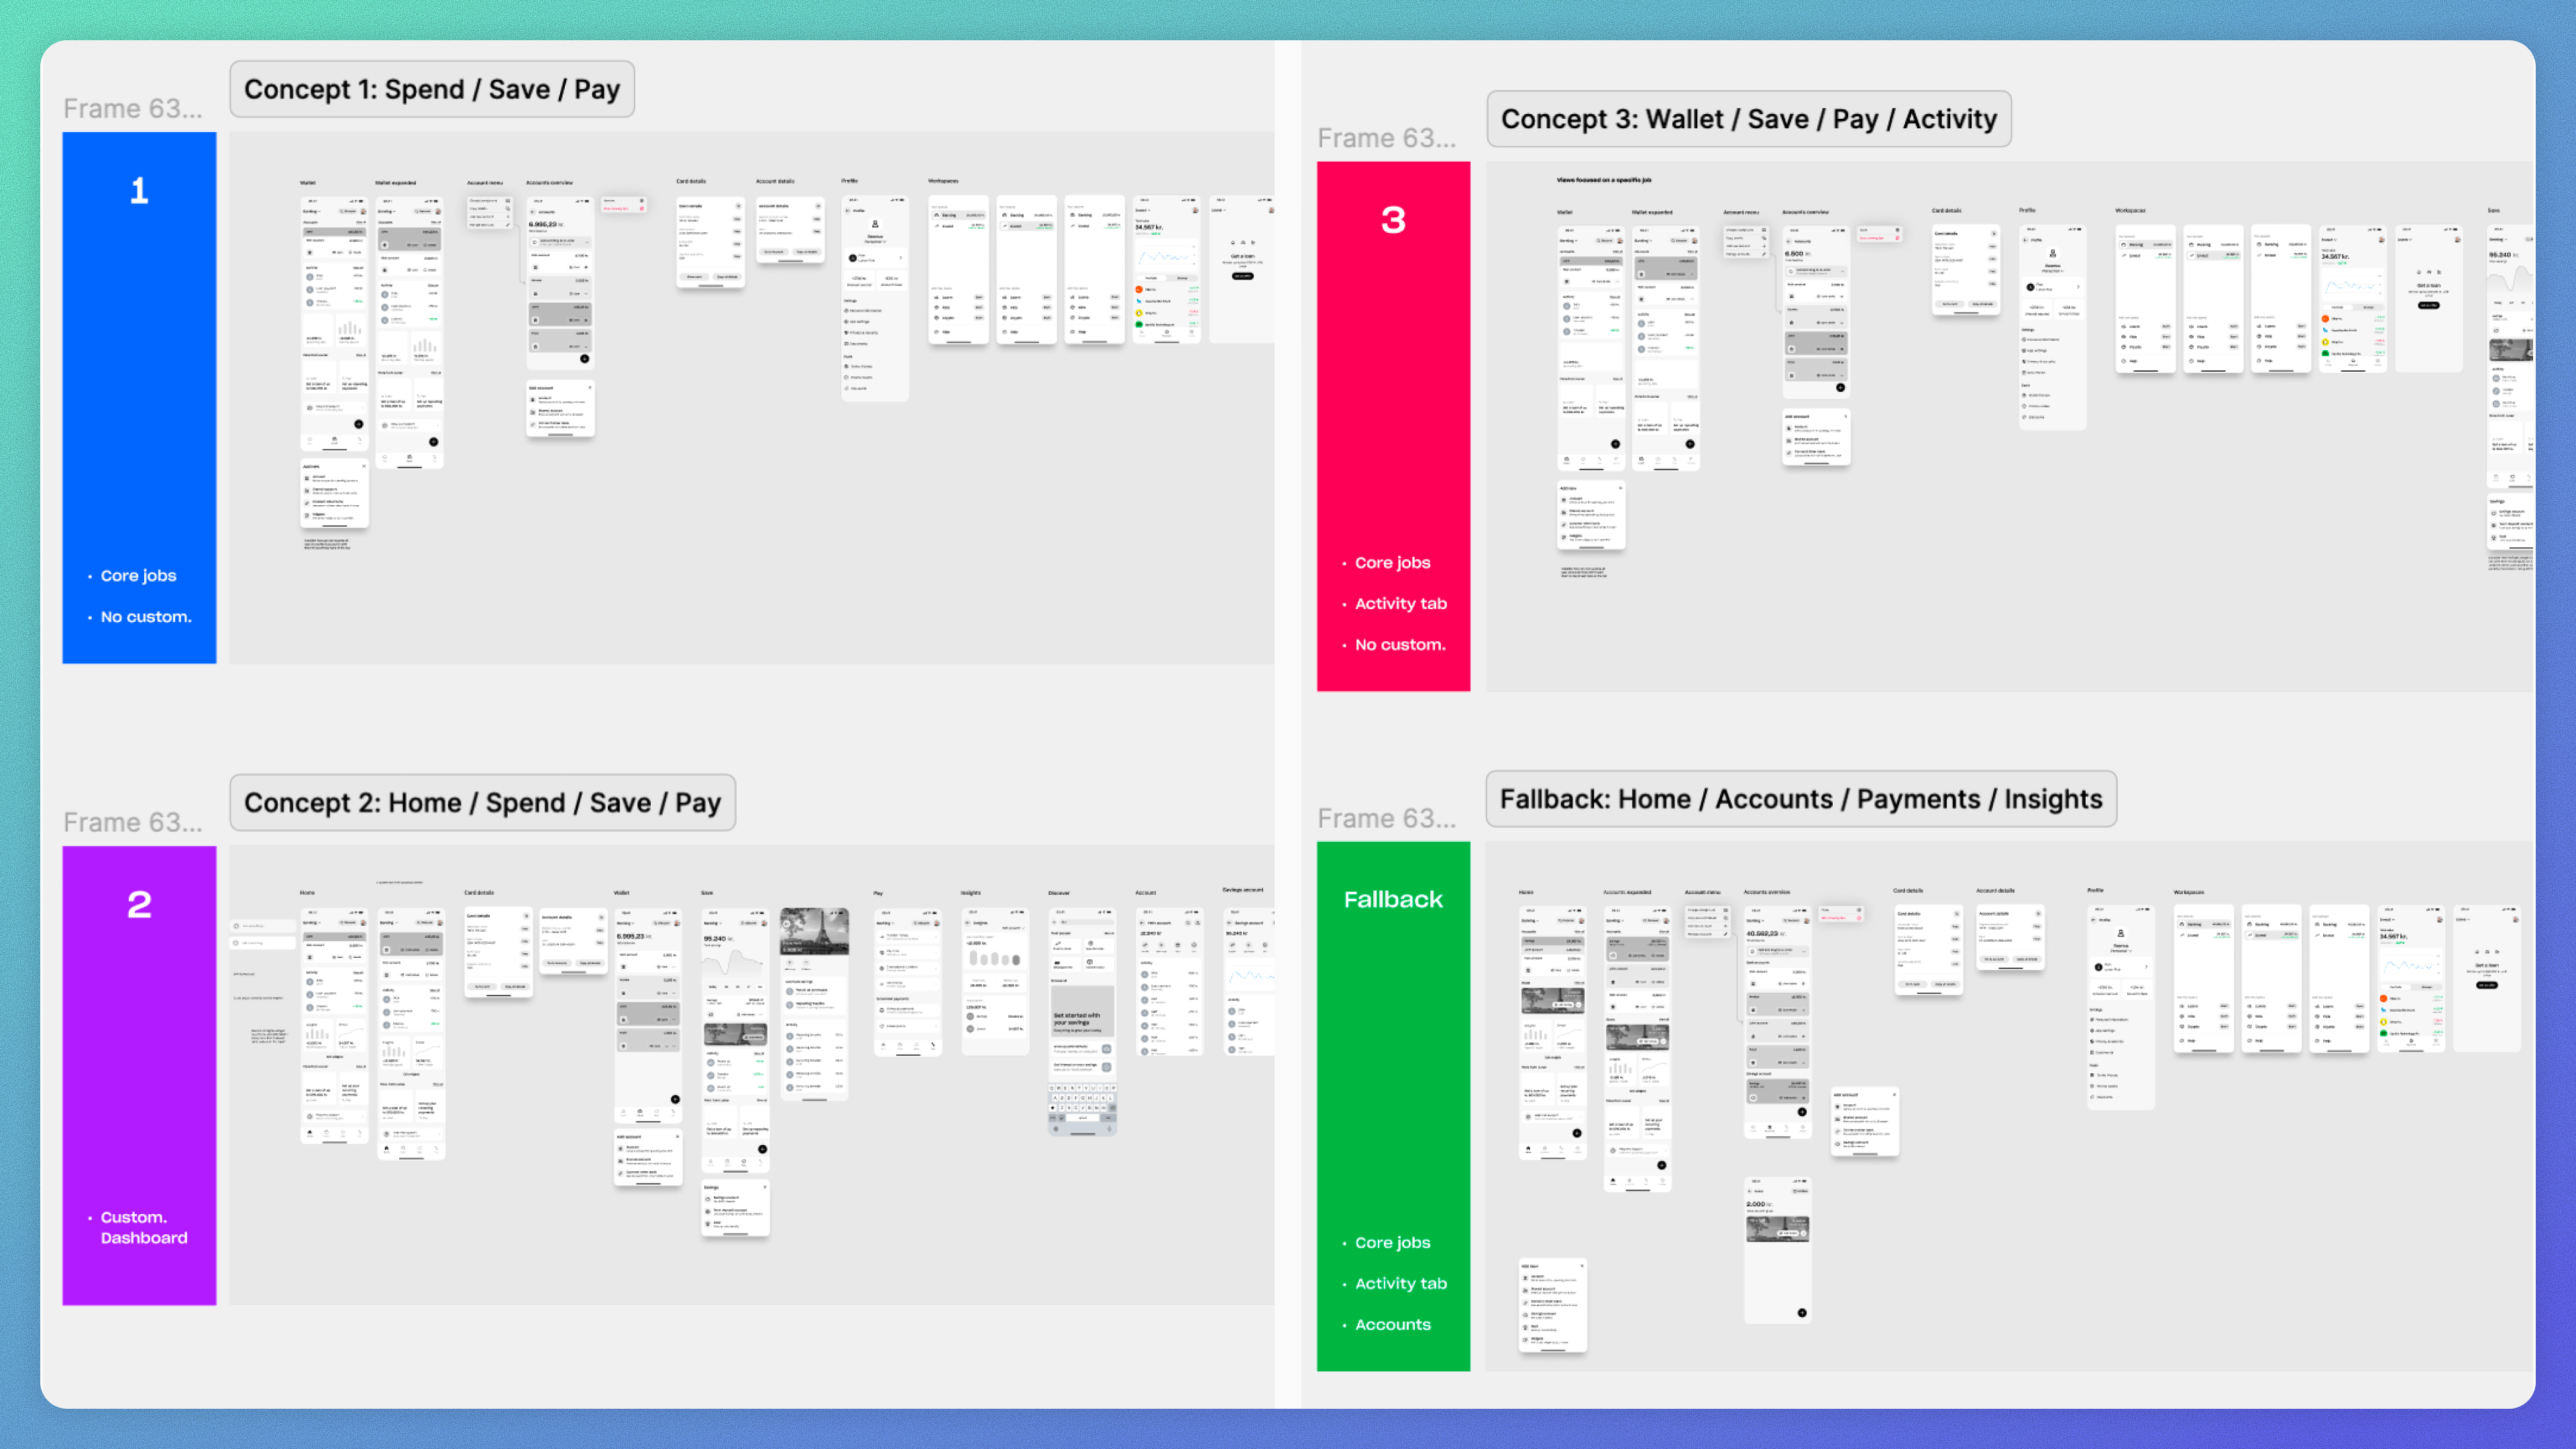Select the Discover screen with keyboard in Concept 2
2576x1449 pixels.
click(1082, 1021)
